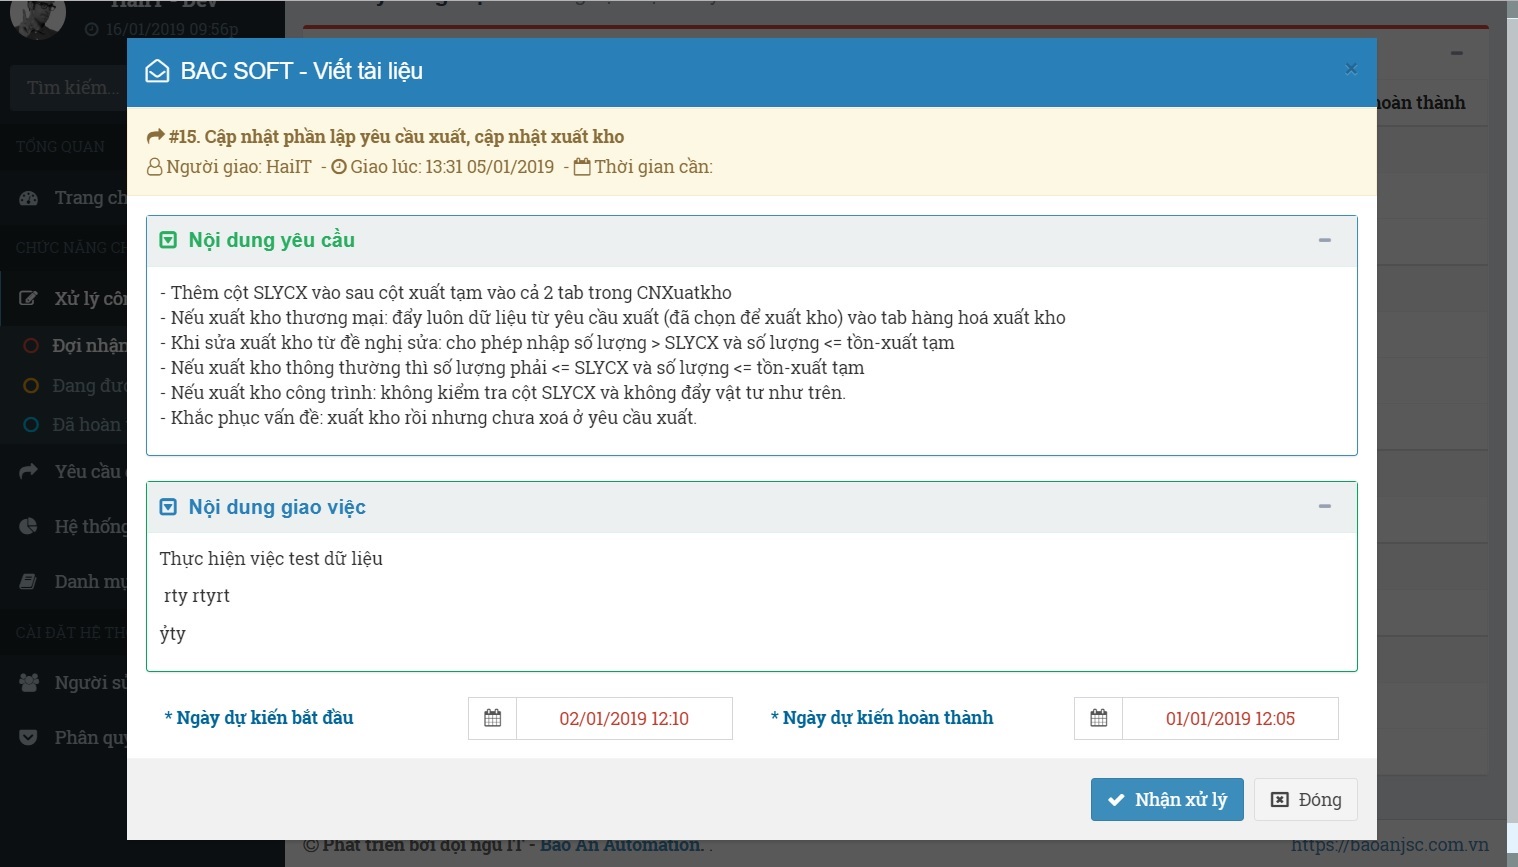Image resolution: width=1518 pixels, height=867 pixels.
Task: Collapse the Nội dung yêu cầu panel
Action: point(1324,240)
